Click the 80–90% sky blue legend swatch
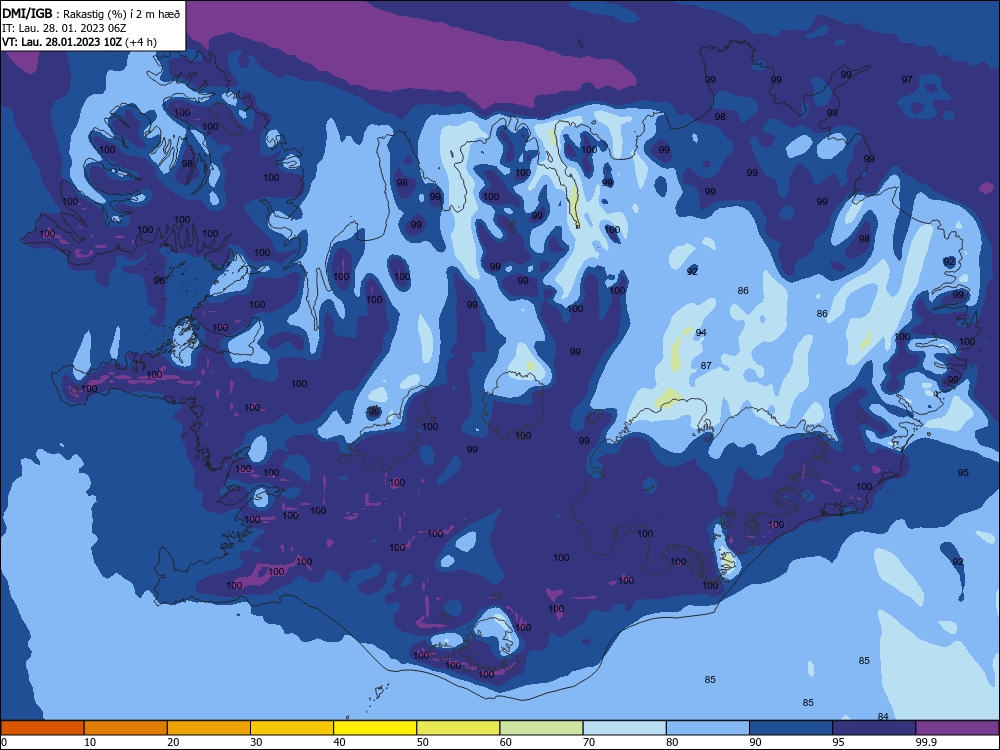The height and width of the screenshot is (750, 1000). tap(708, 728)
